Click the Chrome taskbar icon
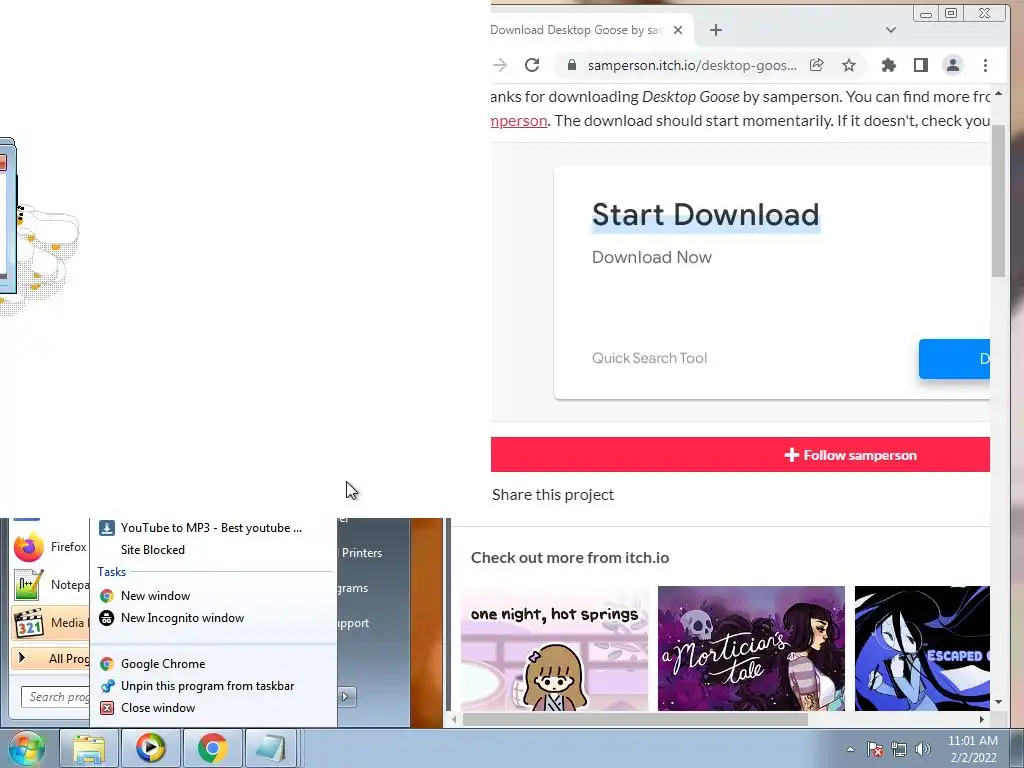The height and width of the screenshot is (768, 1024). pyautogui.click(x=212, y=748)
